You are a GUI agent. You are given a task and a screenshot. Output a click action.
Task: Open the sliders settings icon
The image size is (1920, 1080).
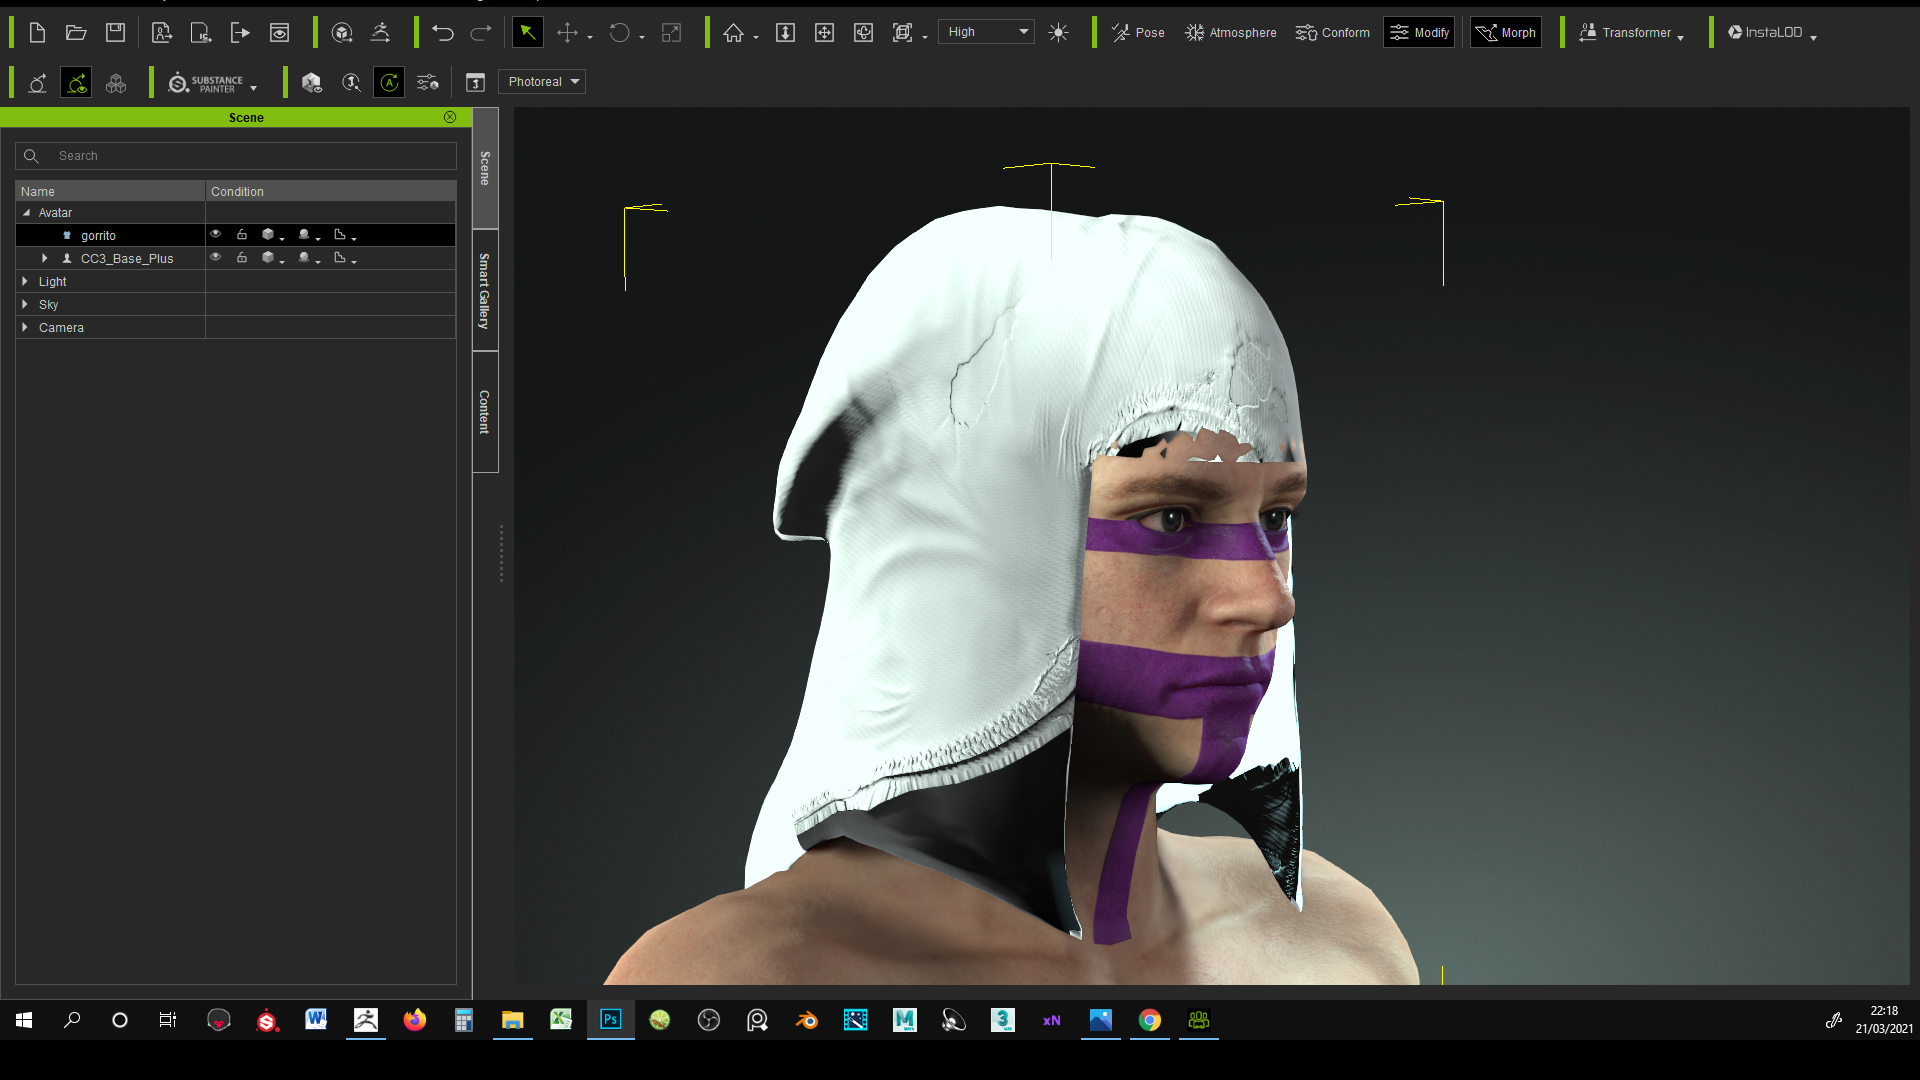coord(428,83)
